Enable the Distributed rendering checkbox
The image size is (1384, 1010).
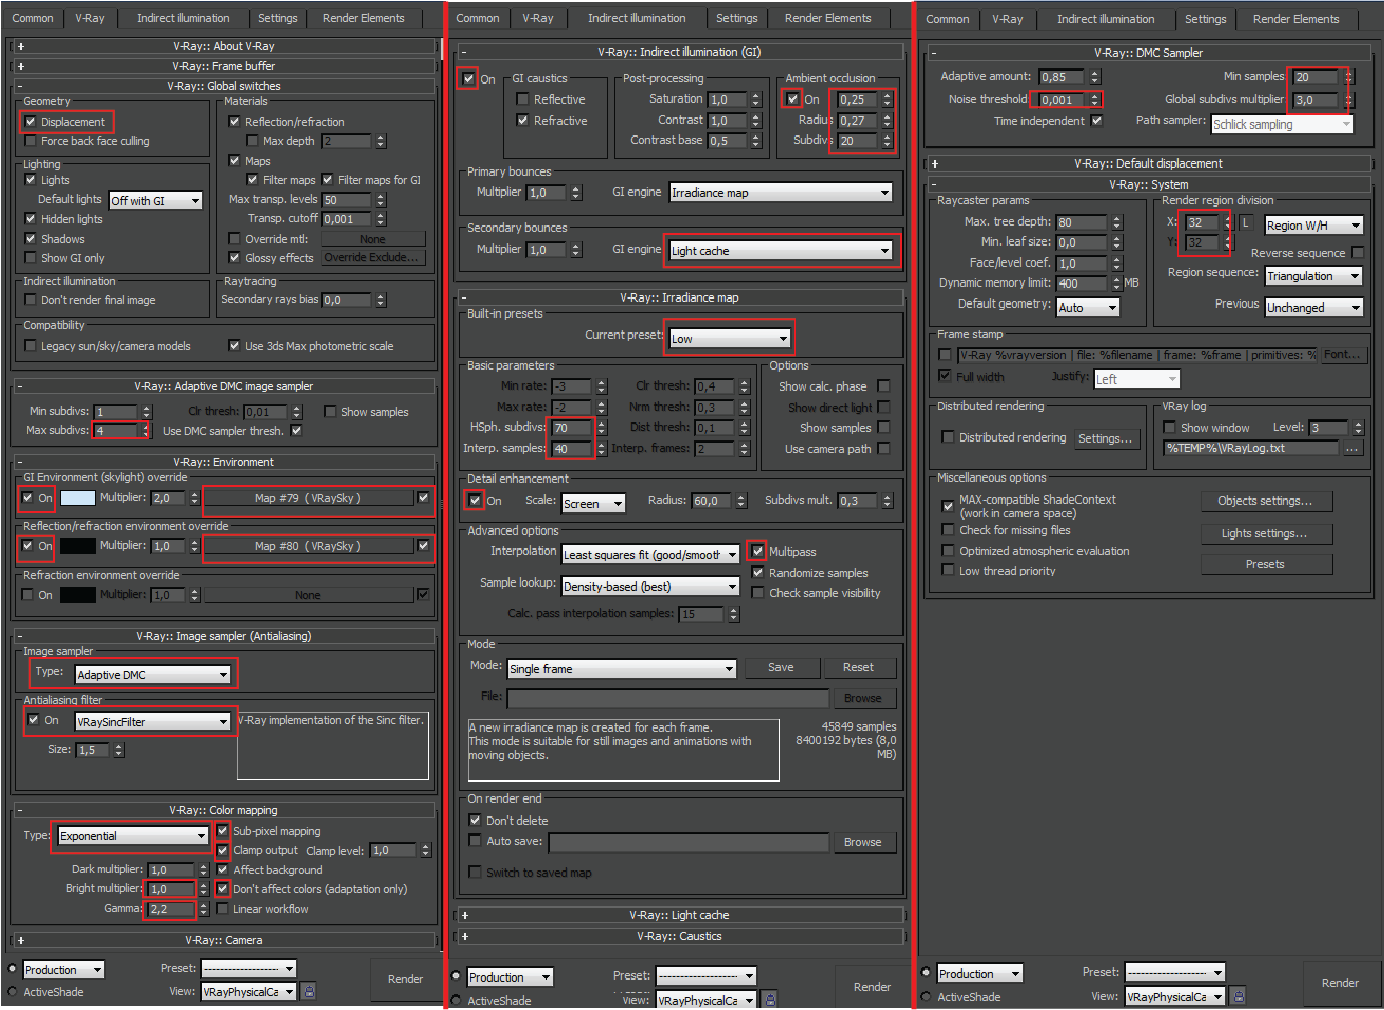[948, 437]
